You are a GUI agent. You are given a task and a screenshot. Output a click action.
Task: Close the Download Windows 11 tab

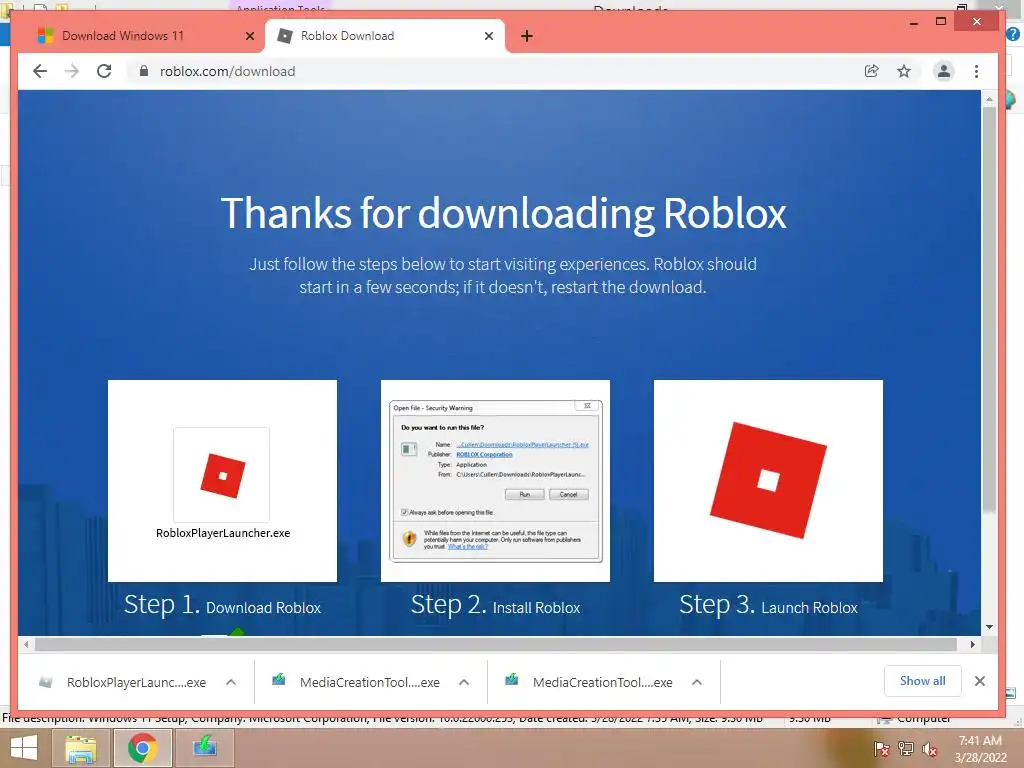[249, 36]
